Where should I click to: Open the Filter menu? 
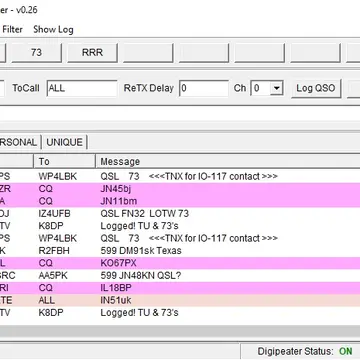coord(12,29)
